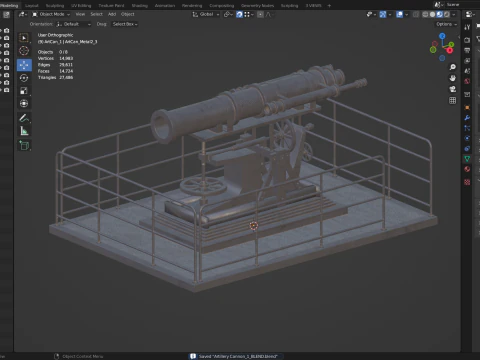Open Tool properties tab

467,27
